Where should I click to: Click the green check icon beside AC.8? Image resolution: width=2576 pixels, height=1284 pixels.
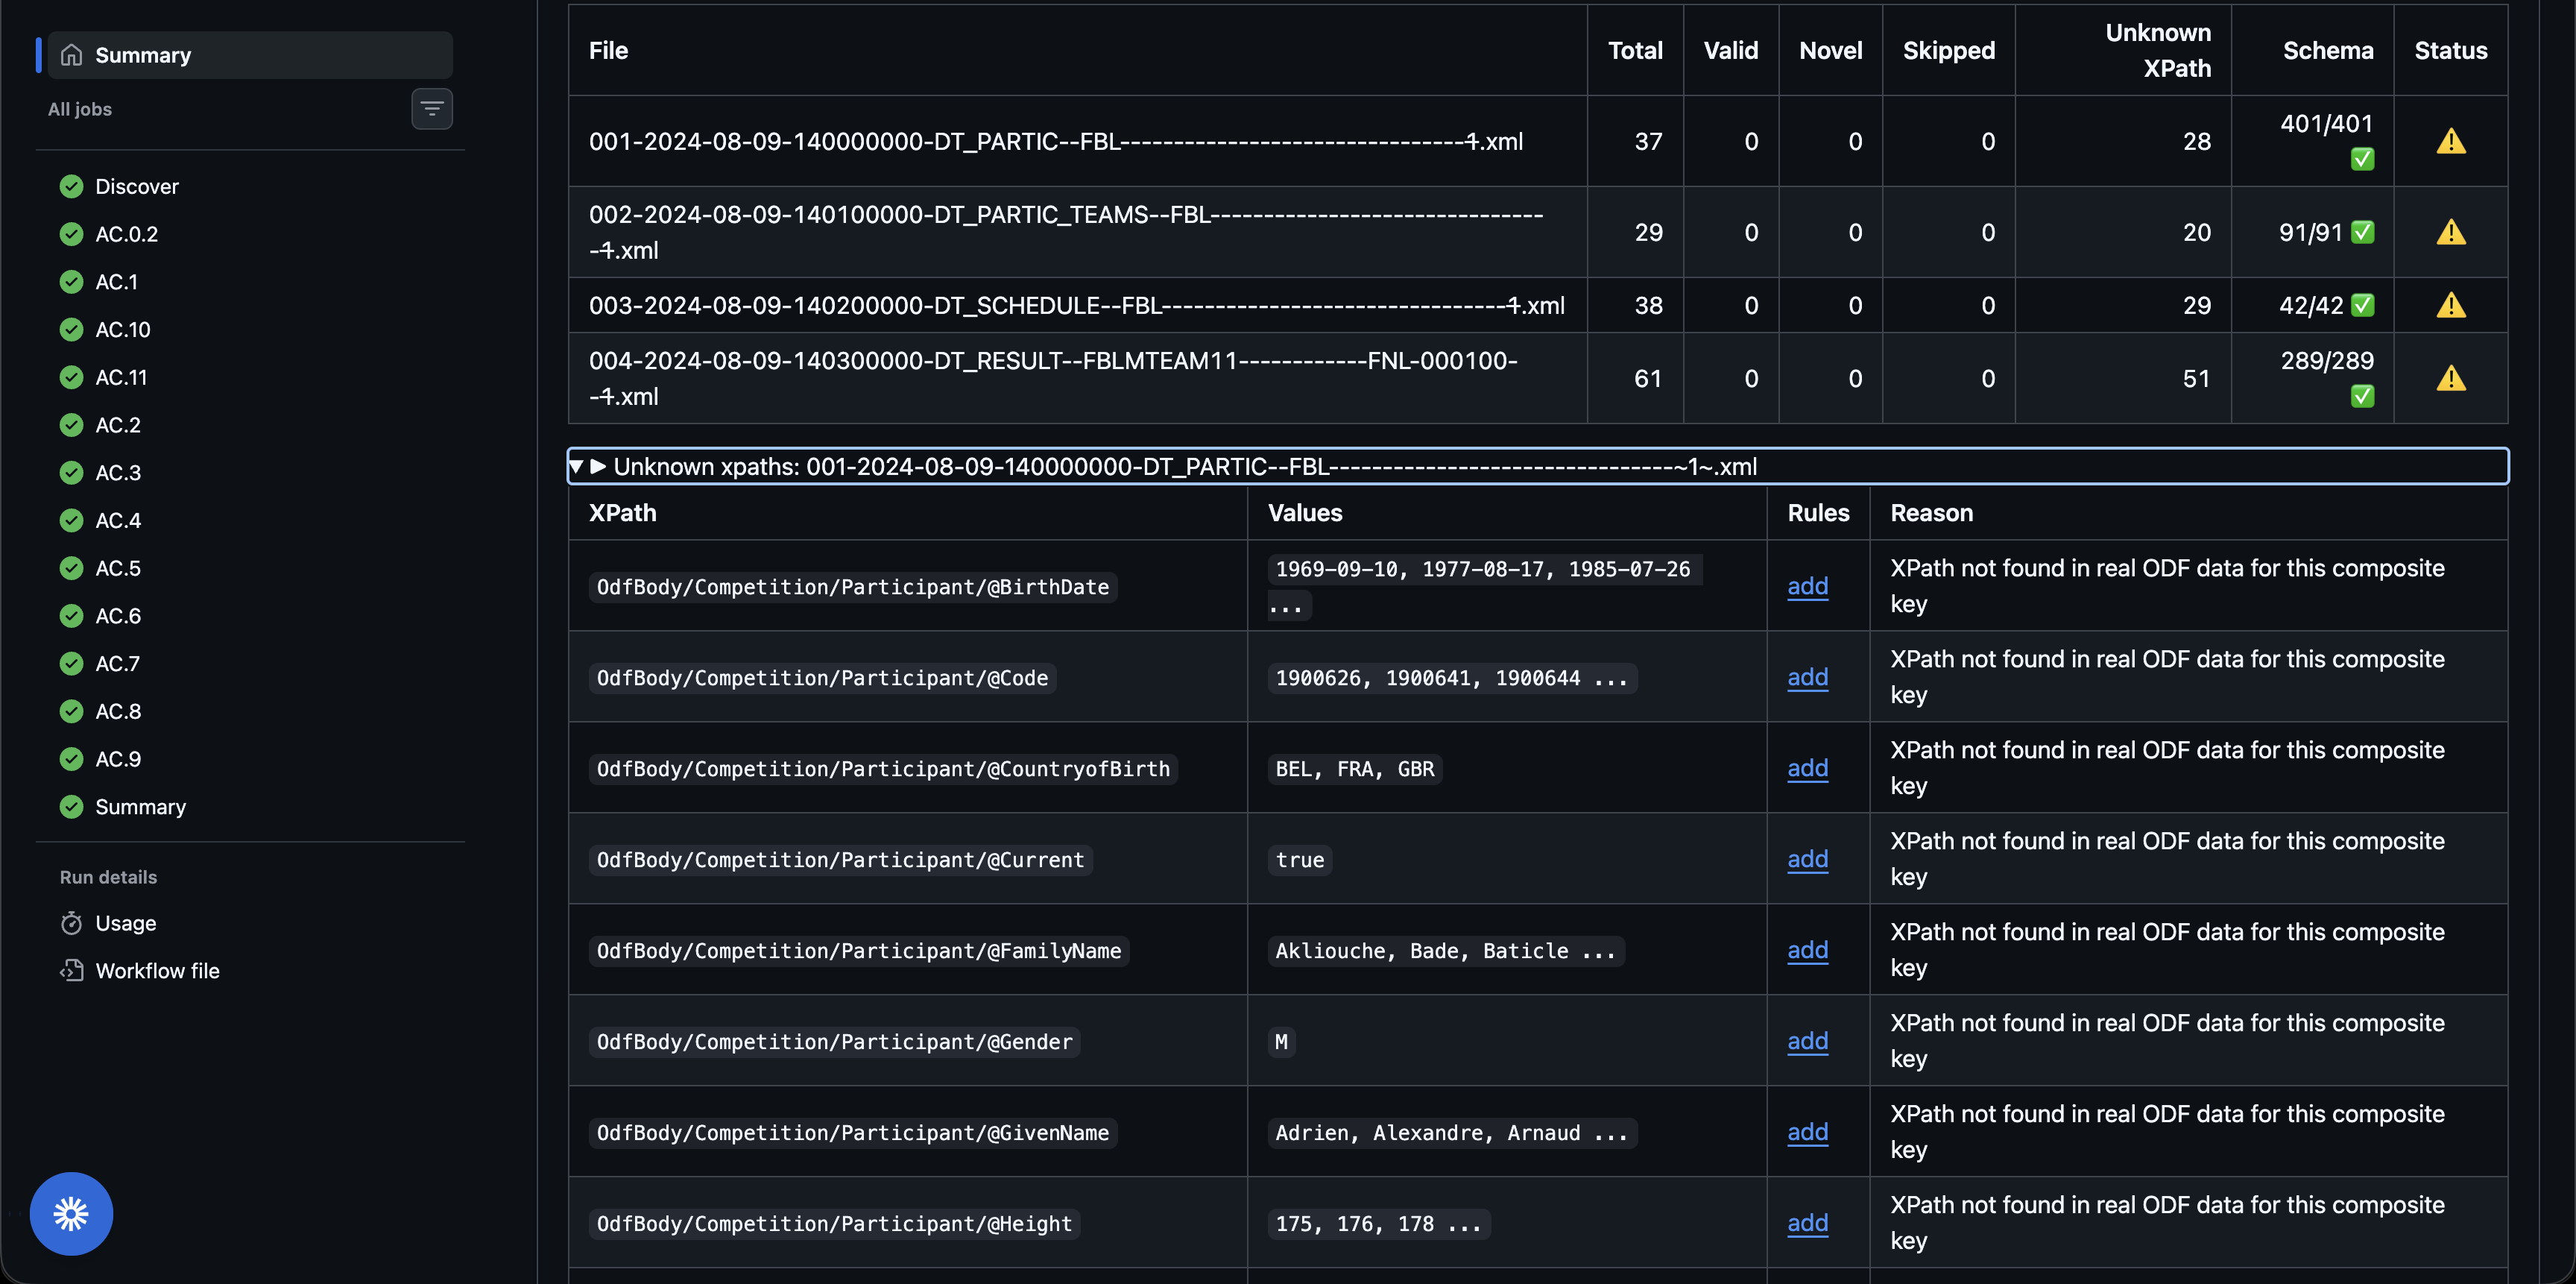point(71,711)
